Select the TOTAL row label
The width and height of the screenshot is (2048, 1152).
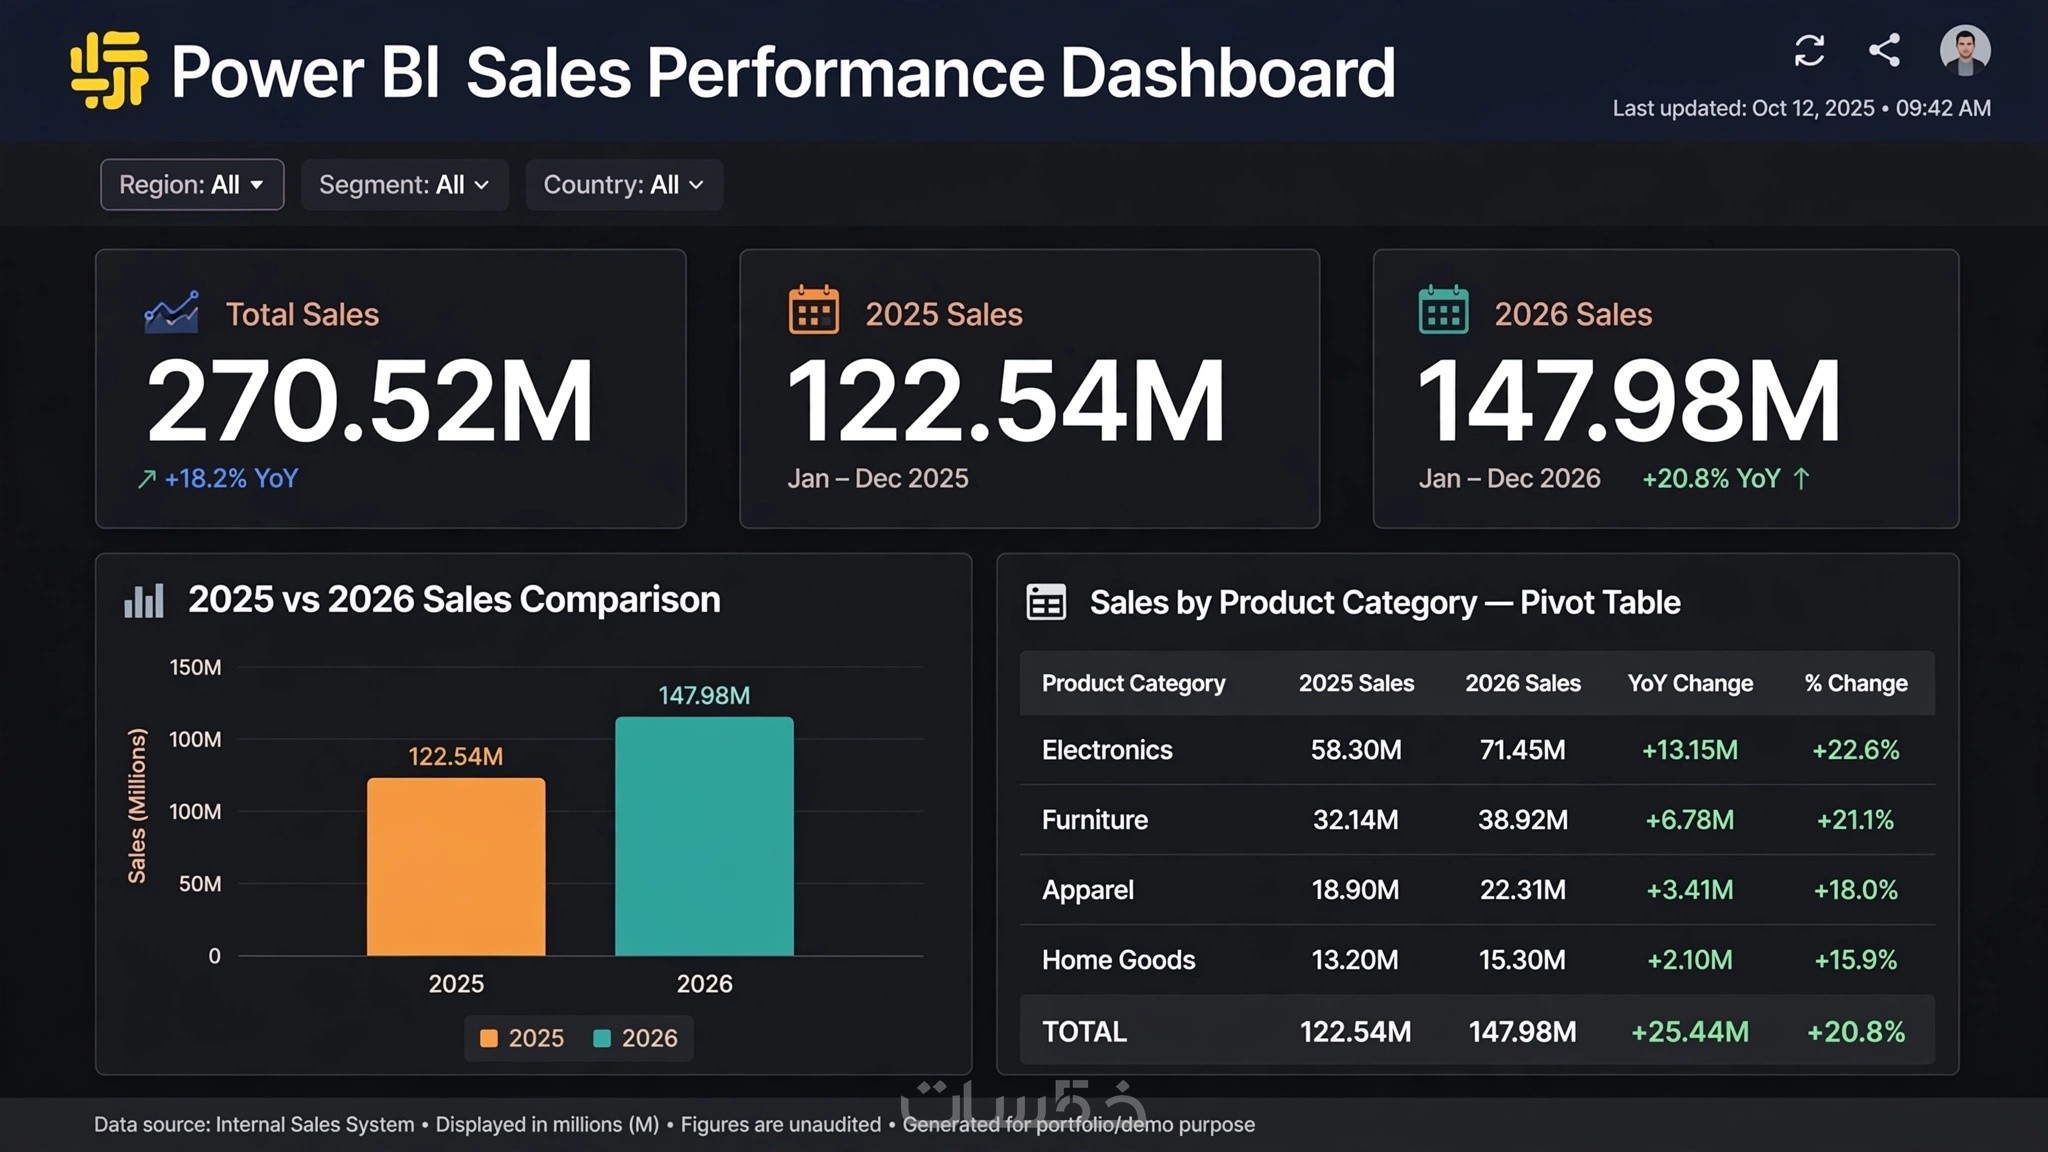1084,1031
